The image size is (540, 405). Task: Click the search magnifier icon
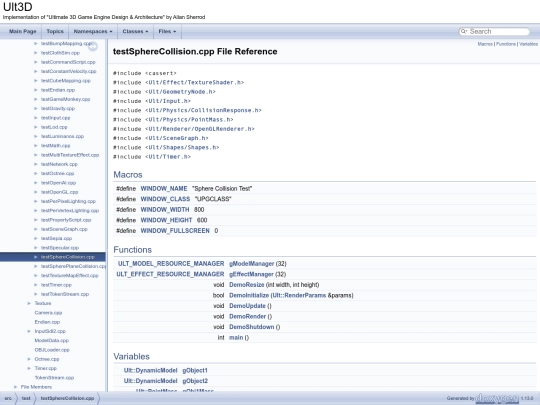(464, 31)
